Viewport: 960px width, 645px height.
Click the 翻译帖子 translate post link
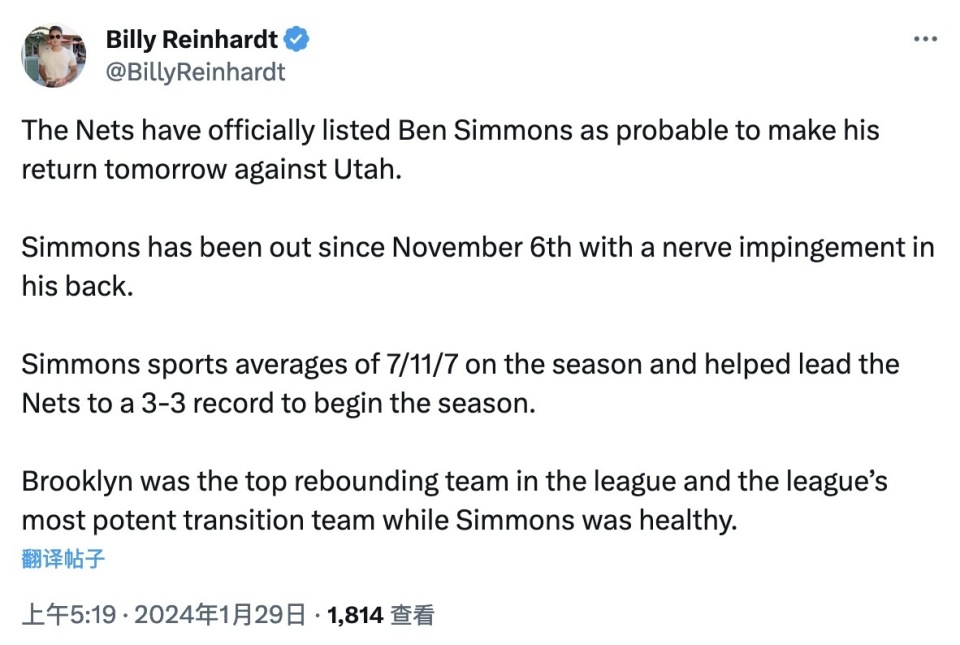(63, 559)
